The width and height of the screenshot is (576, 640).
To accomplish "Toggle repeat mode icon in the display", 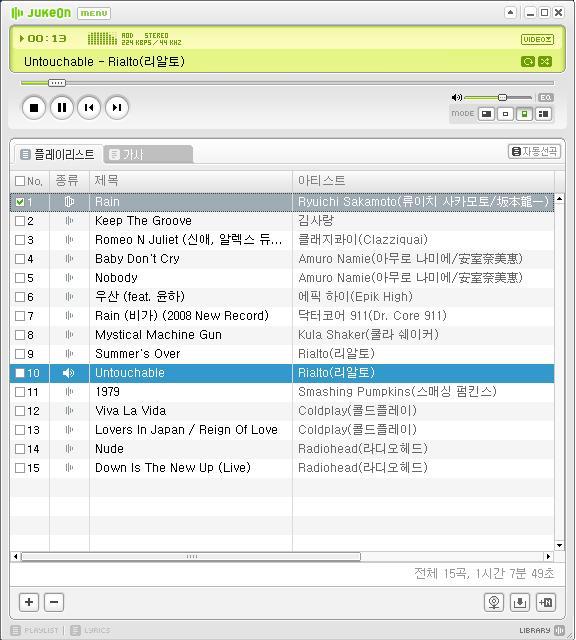I will 527,62.
